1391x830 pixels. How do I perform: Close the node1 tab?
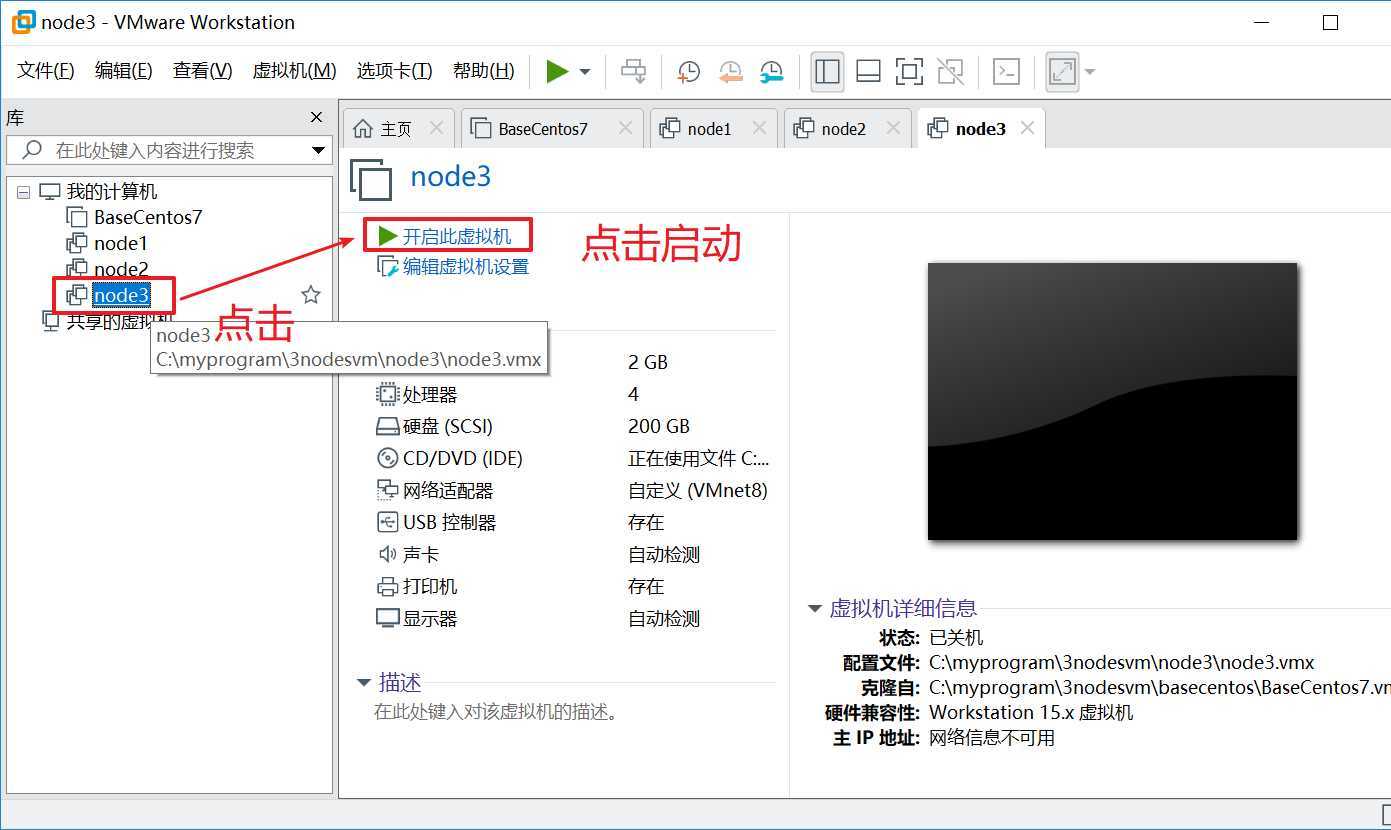point(759,128)
